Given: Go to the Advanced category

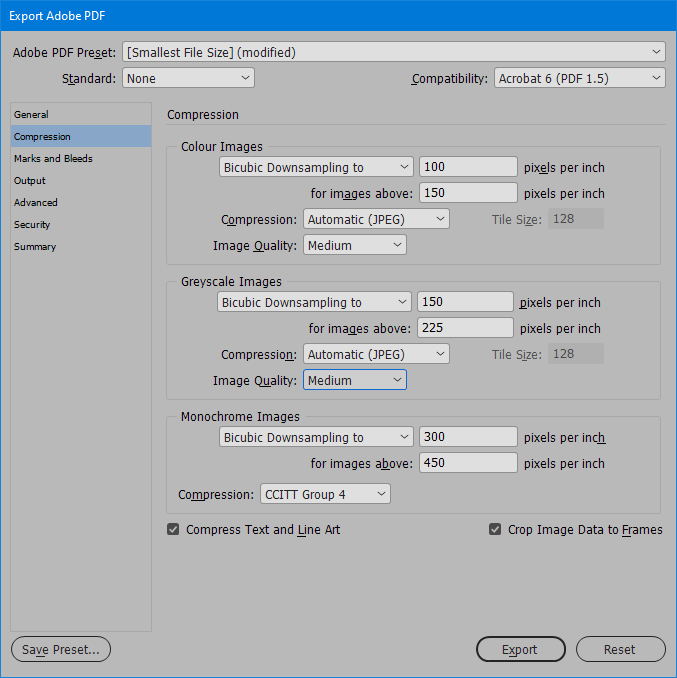Looking at the screenshot, I should coord(81,203).
